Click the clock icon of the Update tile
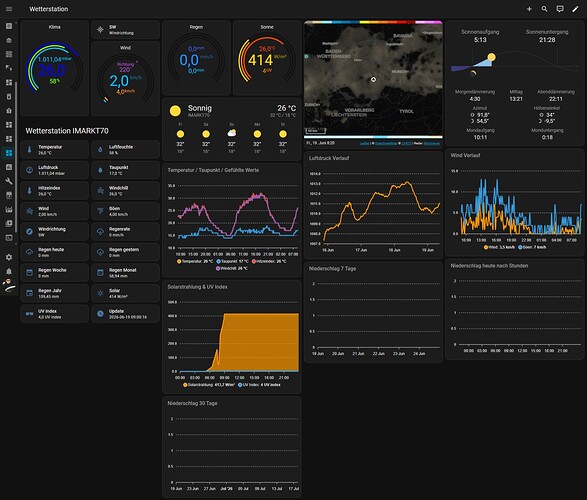The height and width of the screenshot is (500, 587). coord(100,314)
